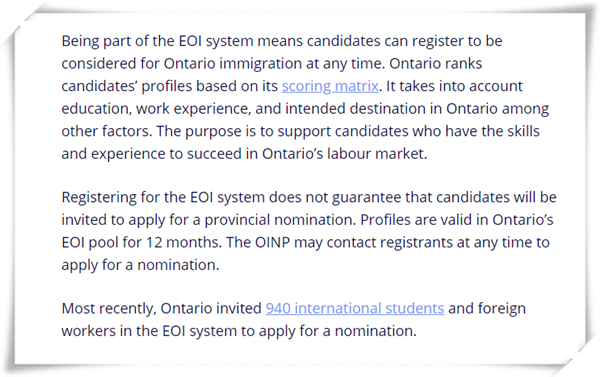
Task: Click the text "provincial nomination"
Action: (x=280, y=220)
